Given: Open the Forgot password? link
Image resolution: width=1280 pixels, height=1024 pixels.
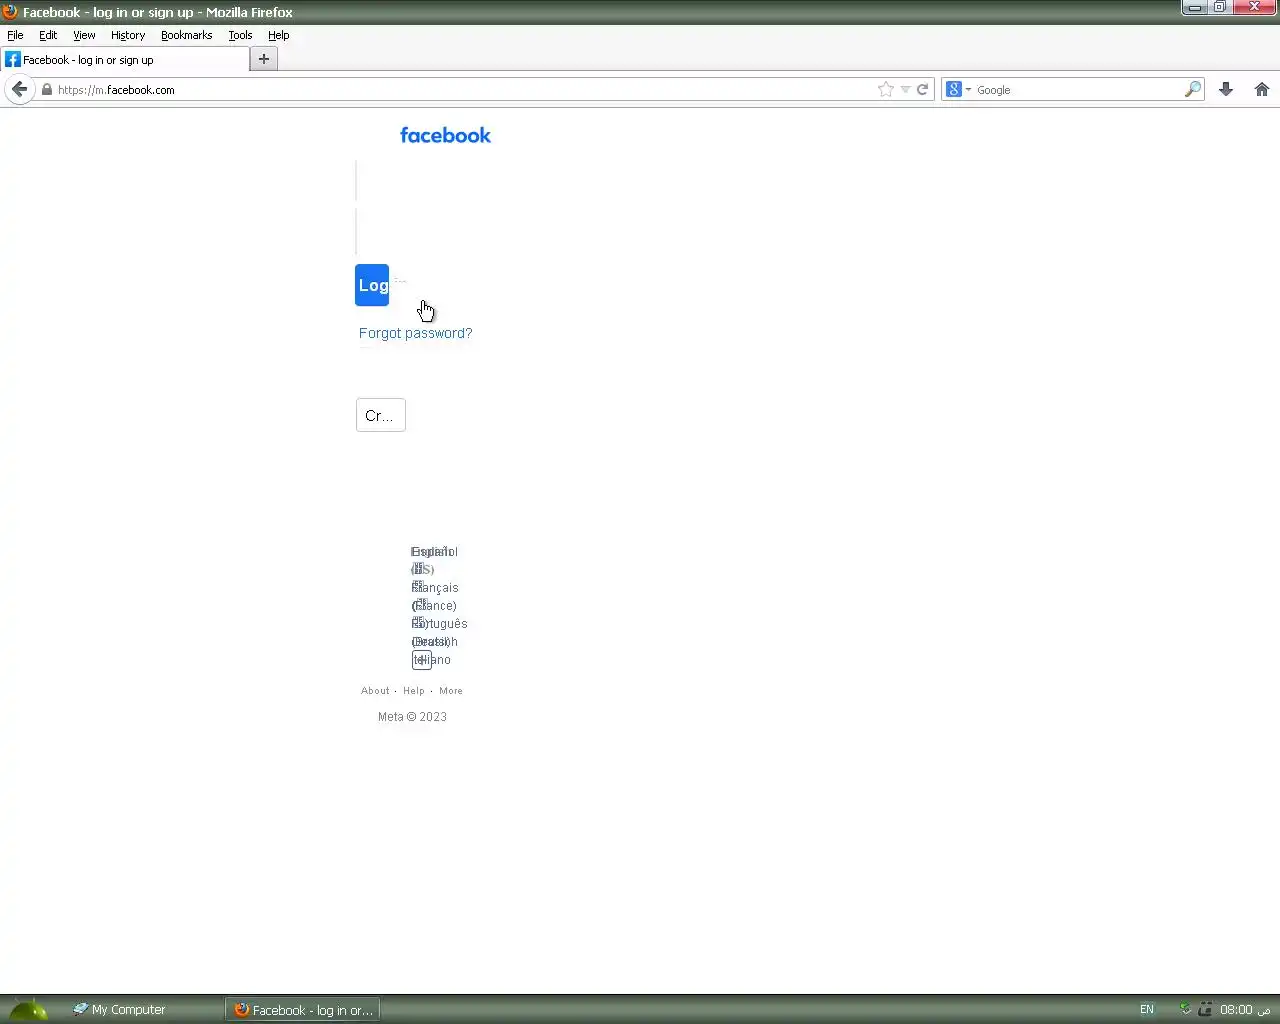Looking at the screenshot, I should point(415,333).
